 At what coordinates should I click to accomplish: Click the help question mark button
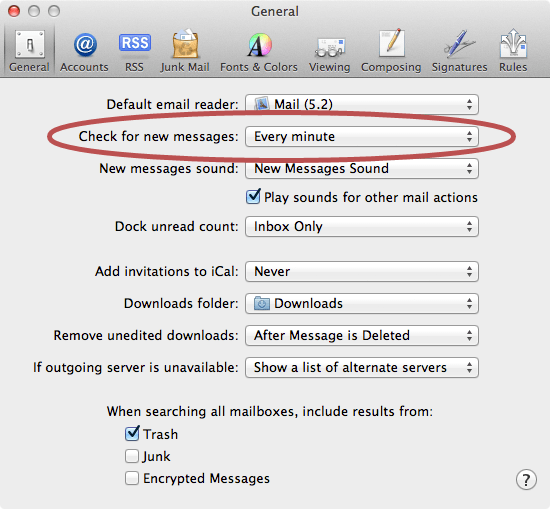(x=526, y=479)
